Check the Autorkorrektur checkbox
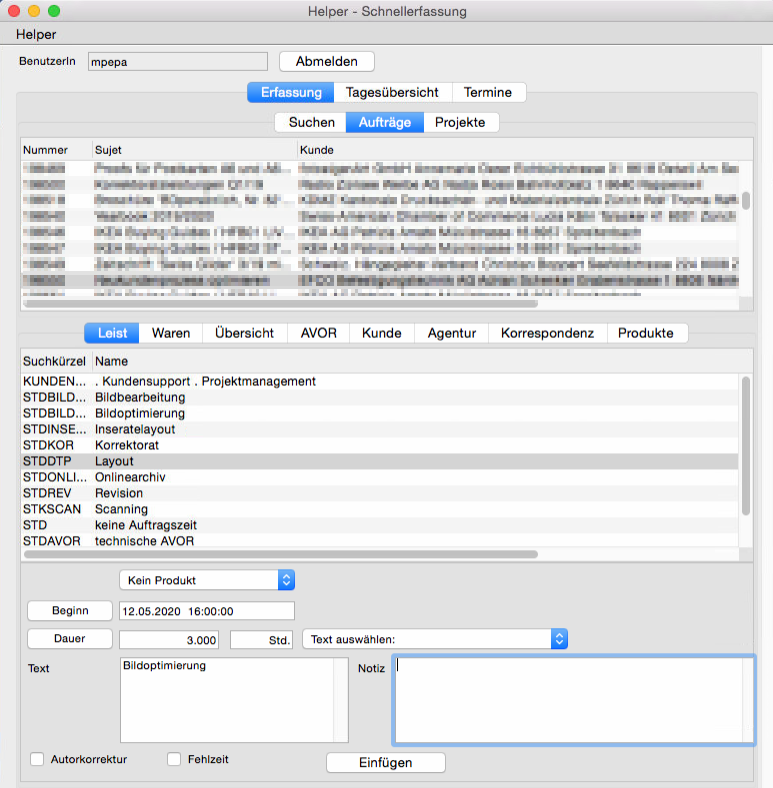Viewport: 773px width, 788px height. (38, 759)
